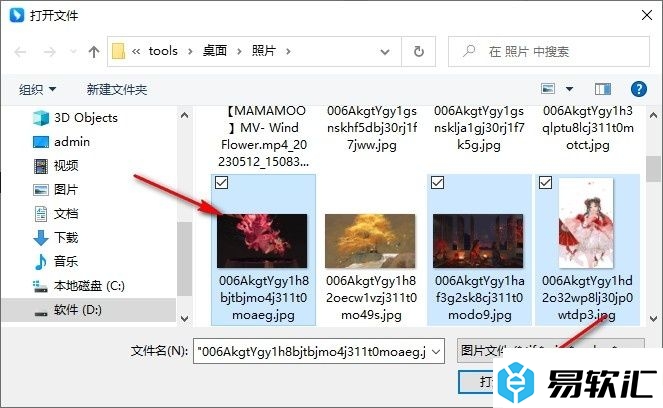Expand chevron after 照片 in path

tap(288, 52)
